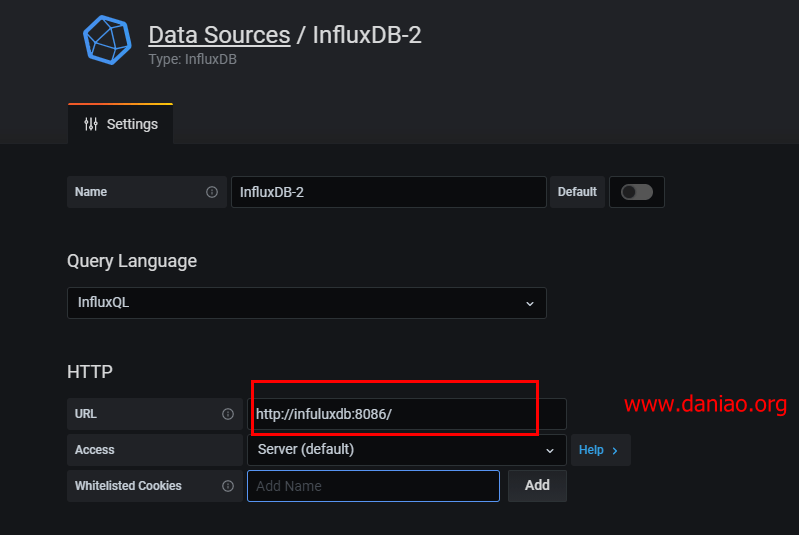
Task: Click the Name field label
Action: (x=91, y=192)
